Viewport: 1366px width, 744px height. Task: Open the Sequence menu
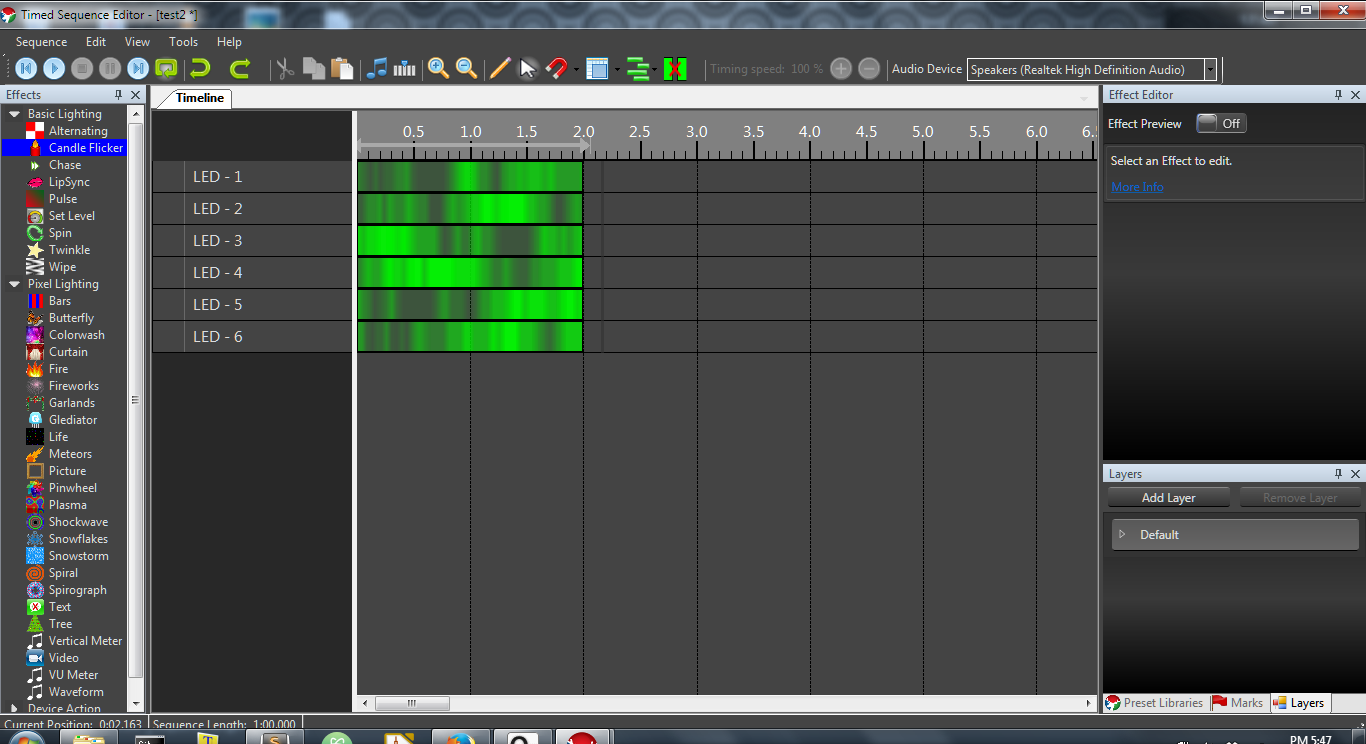tap(41, 42)
